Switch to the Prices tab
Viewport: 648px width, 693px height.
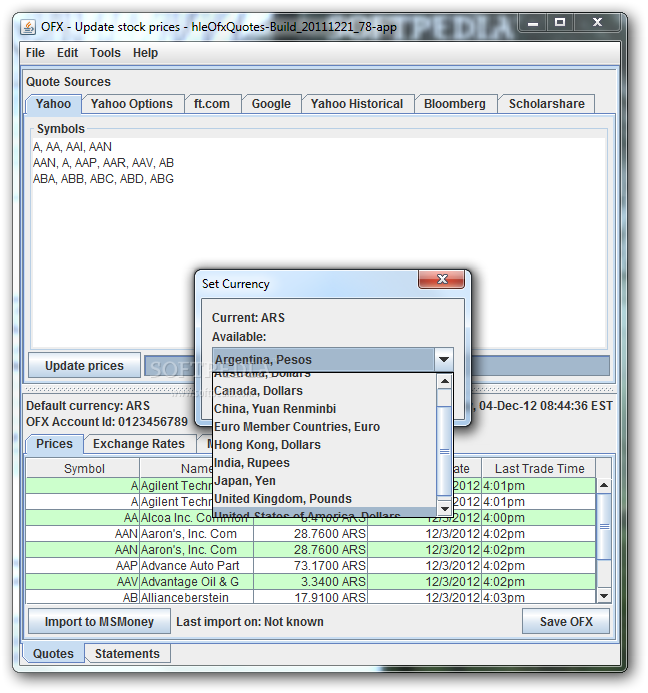pyautogui.click(x=54, y=444)
